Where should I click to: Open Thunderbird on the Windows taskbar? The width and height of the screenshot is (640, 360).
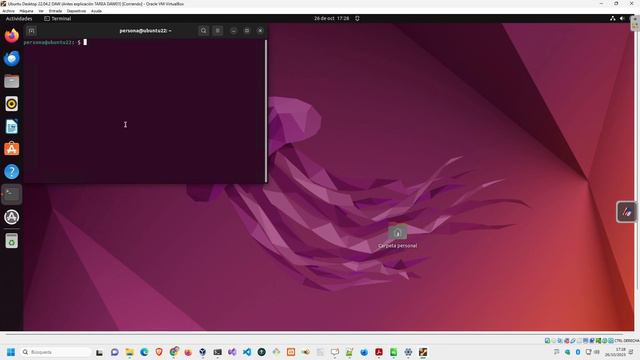tap(364, 352)
